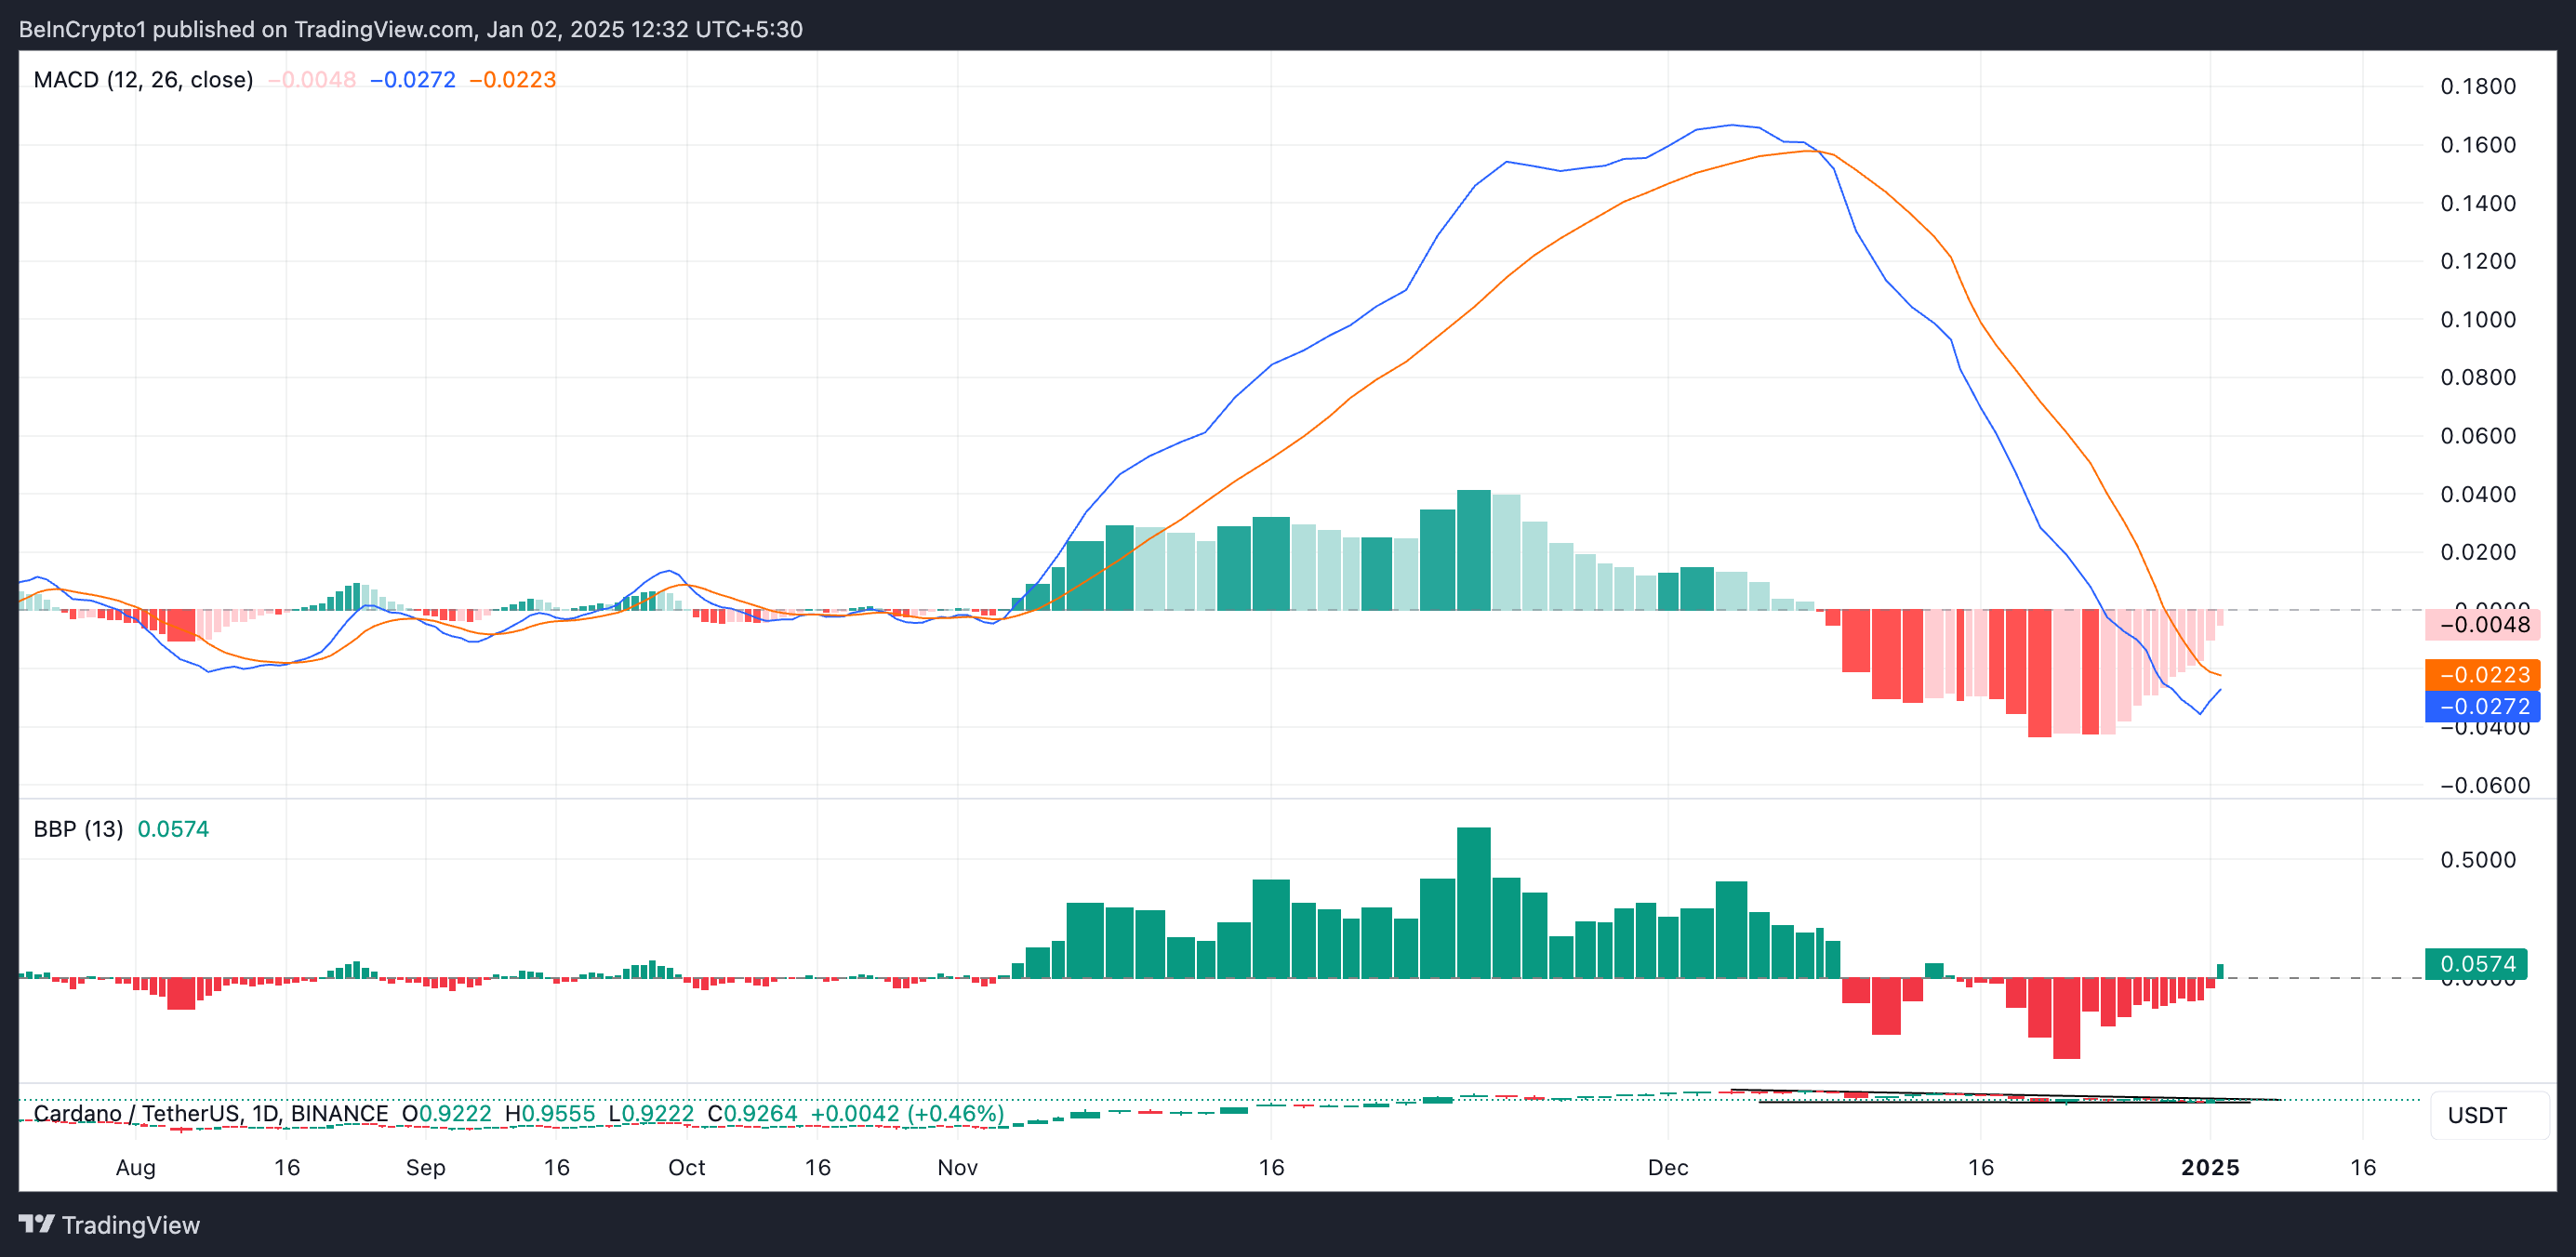This screenshot has height=1257, width=2576.
Task: Click the TradingView logo icon
Action: pos(36,1224)
